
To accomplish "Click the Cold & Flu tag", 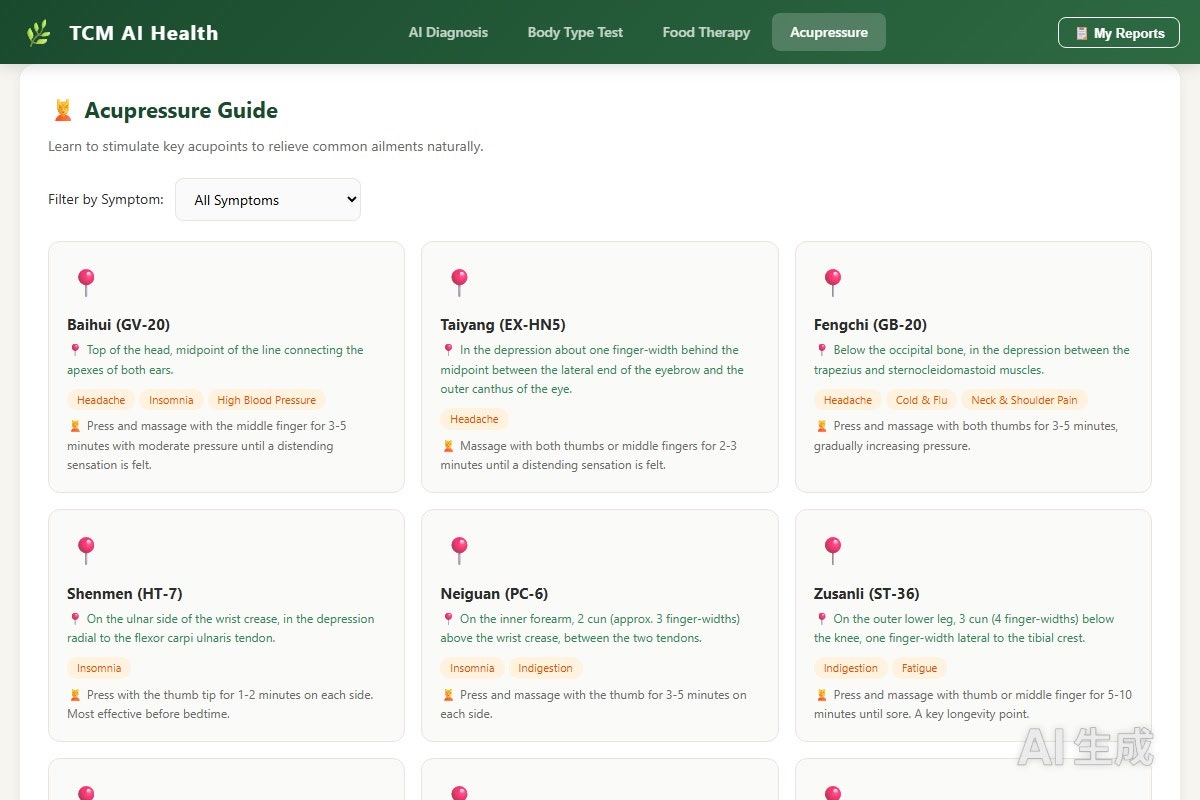I will click(x=922, y=400).
